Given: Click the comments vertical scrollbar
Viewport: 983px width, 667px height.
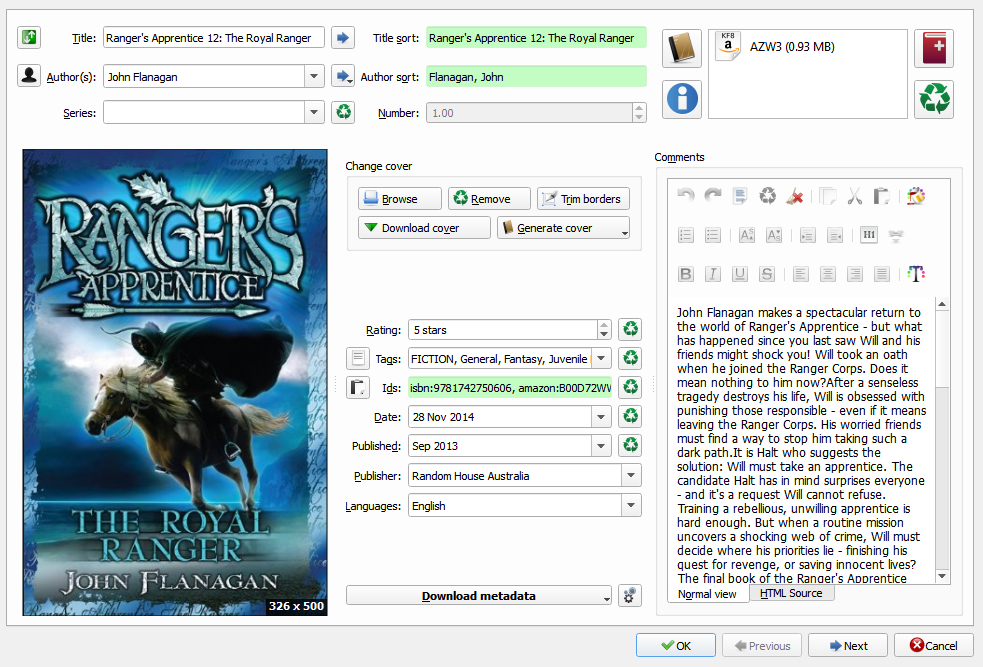Looking at the screenshot, I should click(x=942, y=440).
